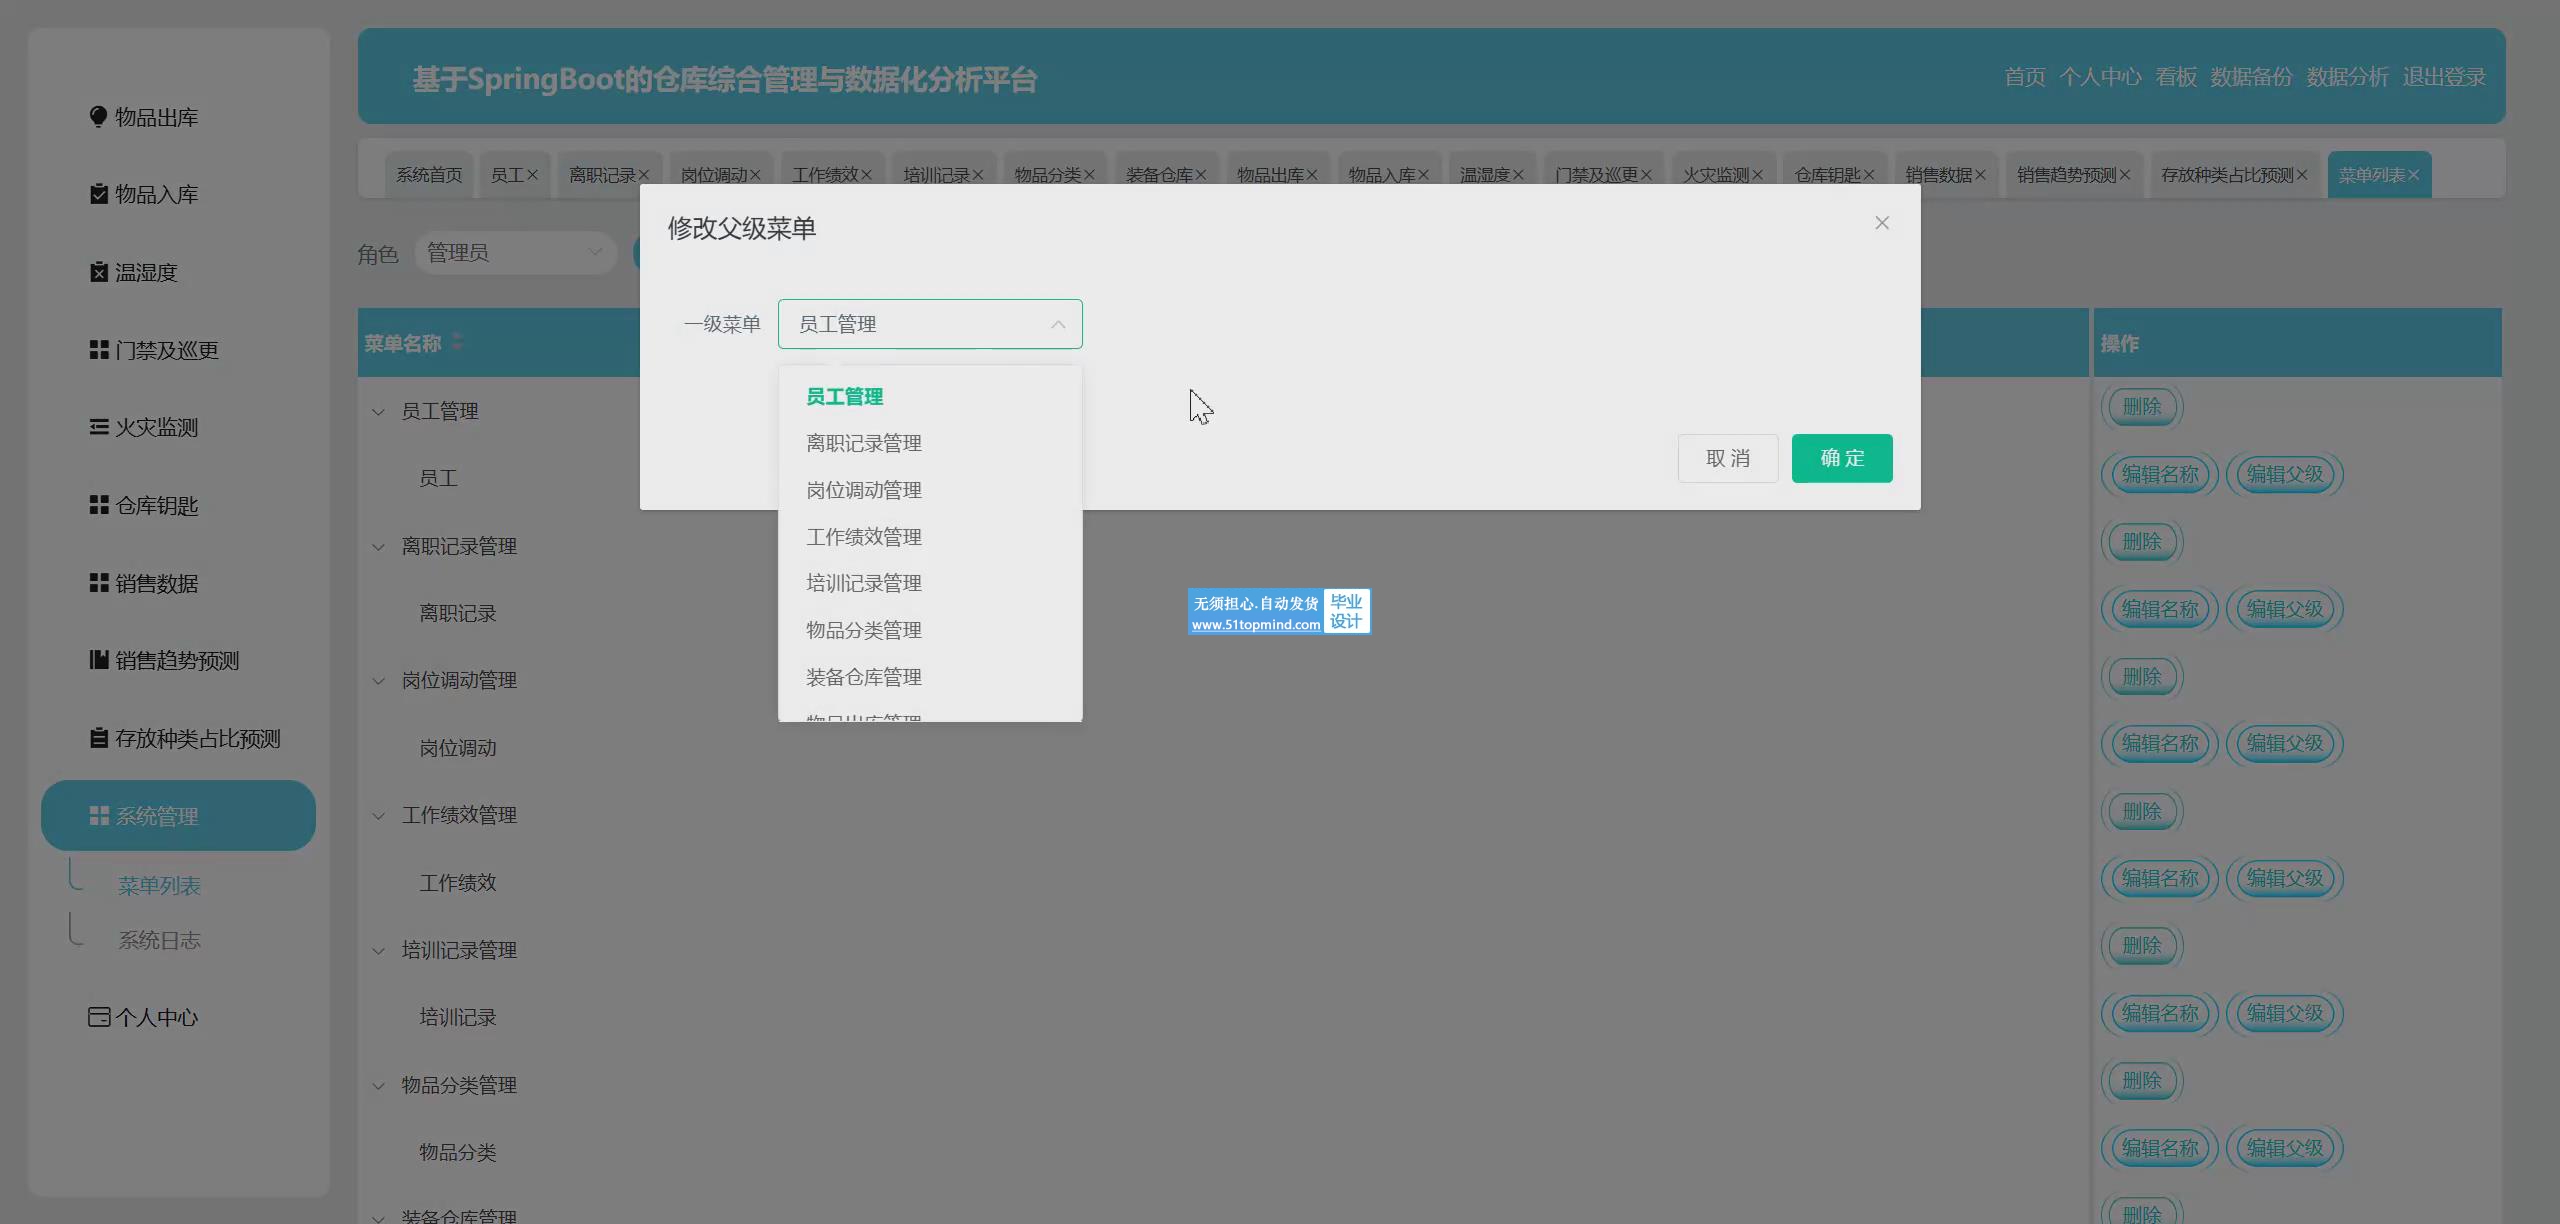Click the 物品出库 sidebar icon

(98, 117)
